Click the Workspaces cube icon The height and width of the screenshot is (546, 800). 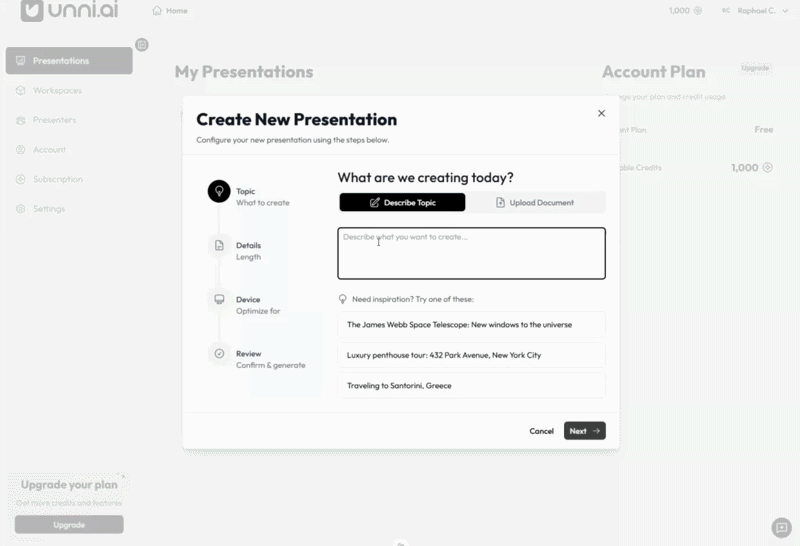coord(20,90)
